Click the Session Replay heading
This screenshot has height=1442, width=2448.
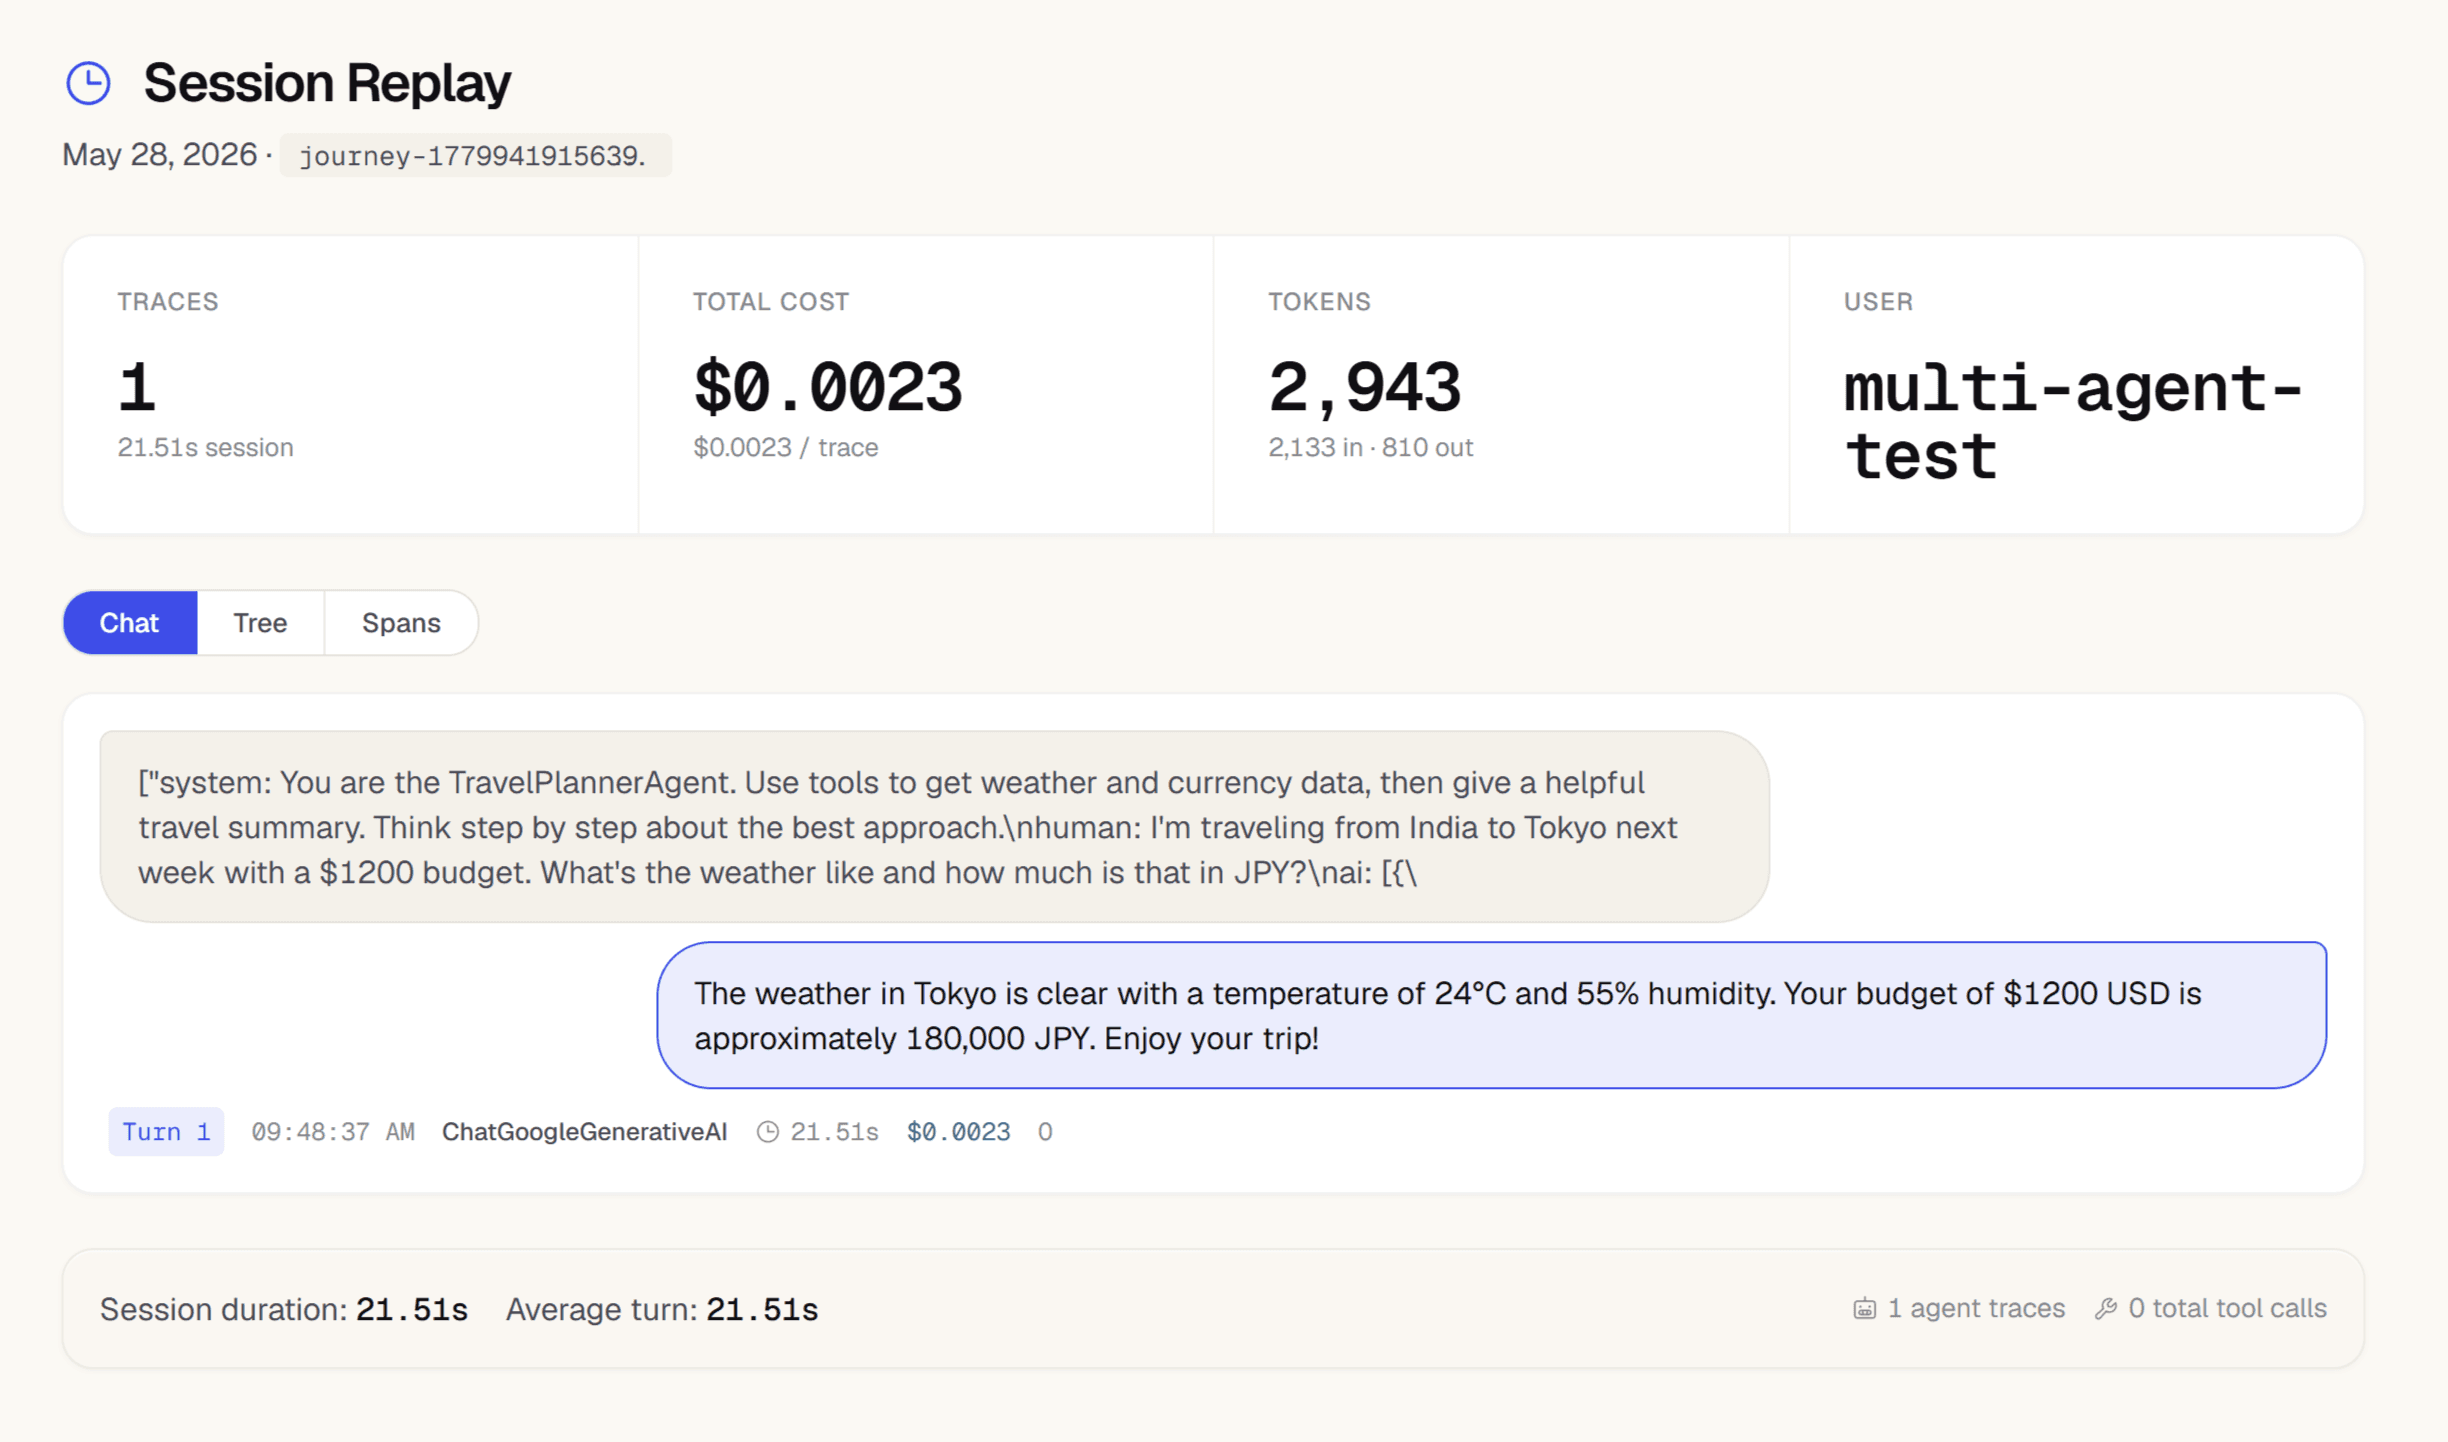(327, 82)
